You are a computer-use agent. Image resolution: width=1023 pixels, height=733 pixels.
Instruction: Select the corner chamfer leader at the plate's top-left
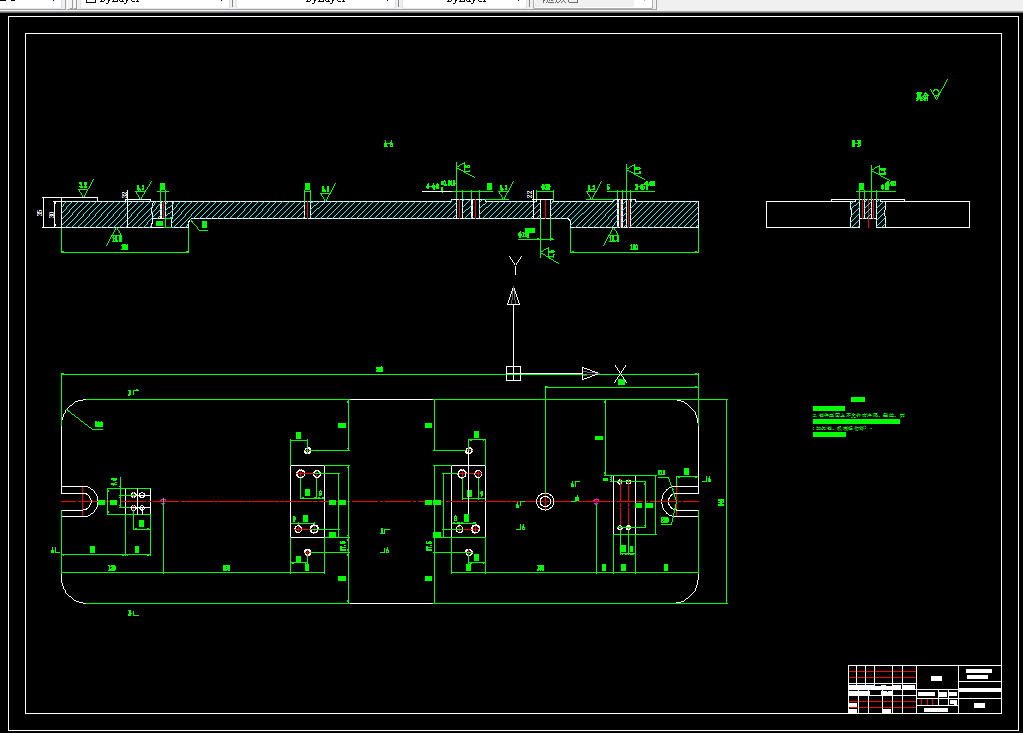pyautogui.click(x=83, y=417)
